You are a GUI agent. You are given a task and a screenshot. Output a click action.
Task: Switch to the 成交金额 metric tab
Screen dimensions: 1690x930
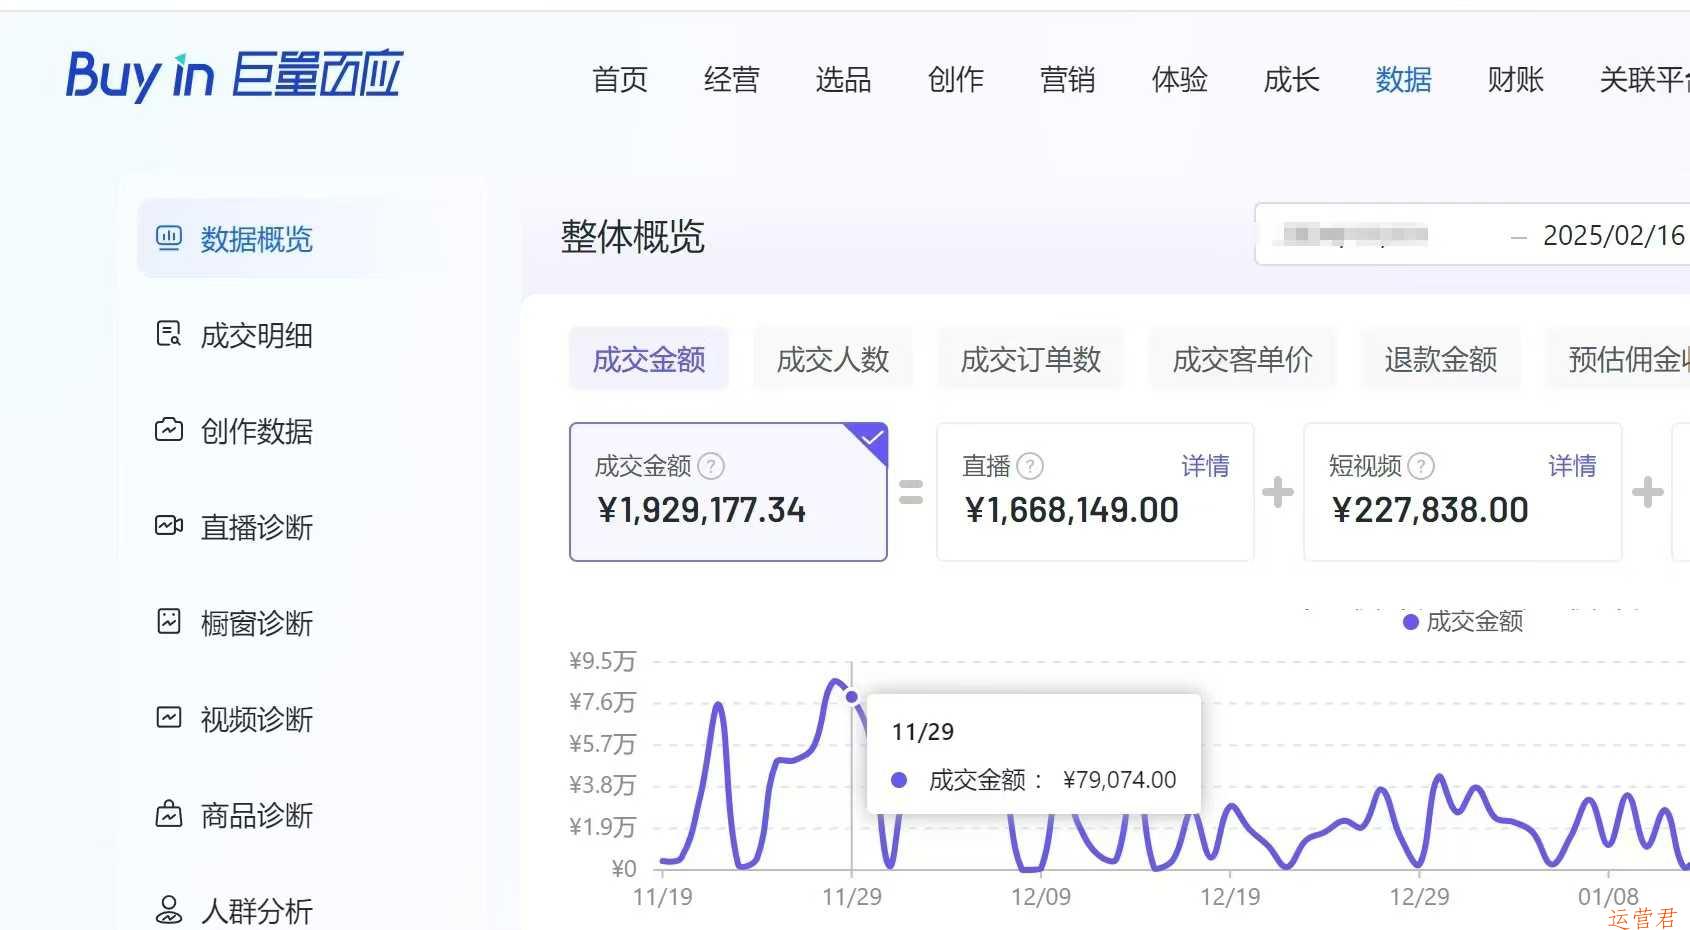click(x=649, y=359)
